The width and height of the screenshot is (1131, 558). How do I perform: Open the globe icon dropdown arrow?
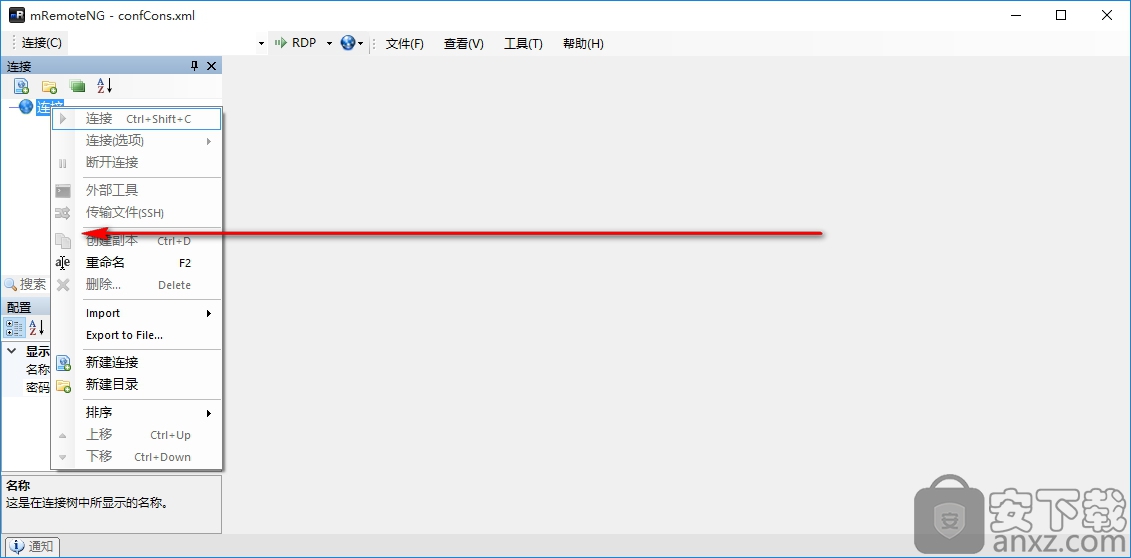(x=360, y=44)
